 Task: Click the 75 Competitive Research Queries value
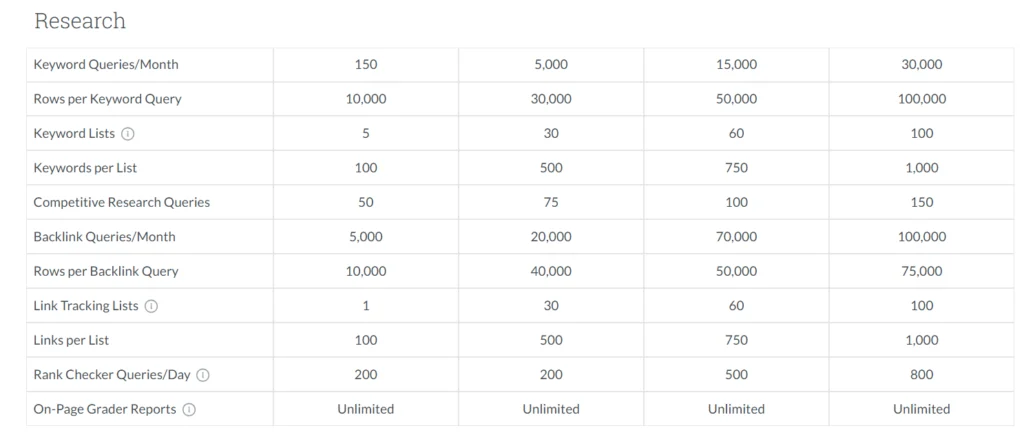[x=551, y=202]
